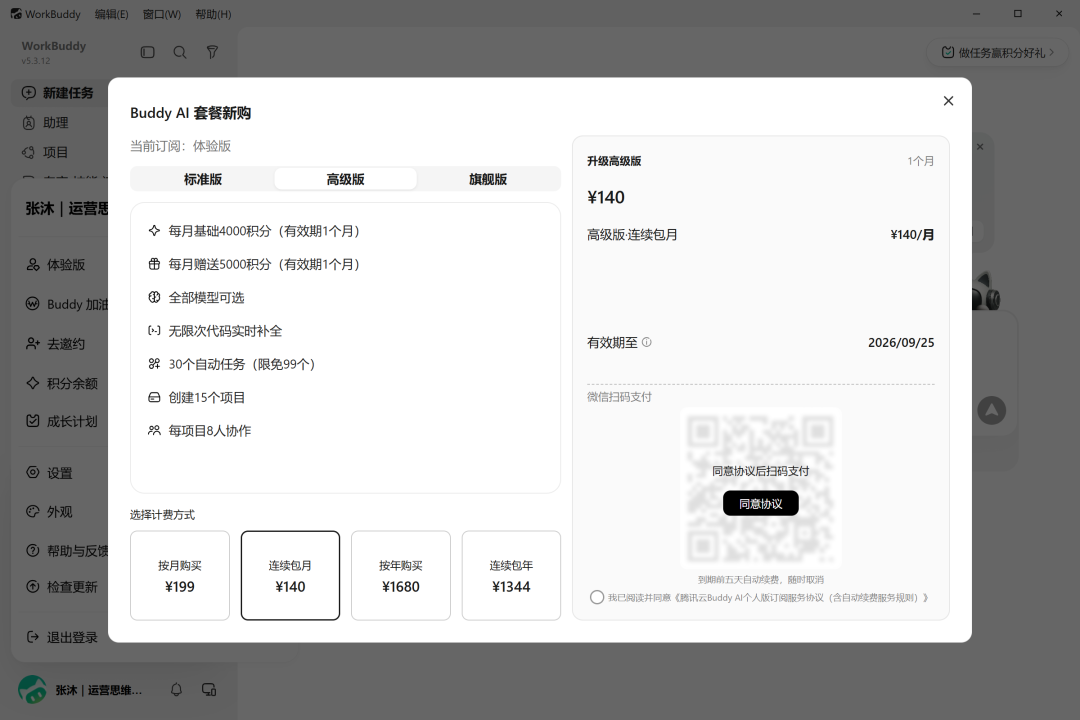Viewport: 1080px width, 720px height.
Task: Select the 按年购买 ¥1680 billing option
Action: point(401,575)
